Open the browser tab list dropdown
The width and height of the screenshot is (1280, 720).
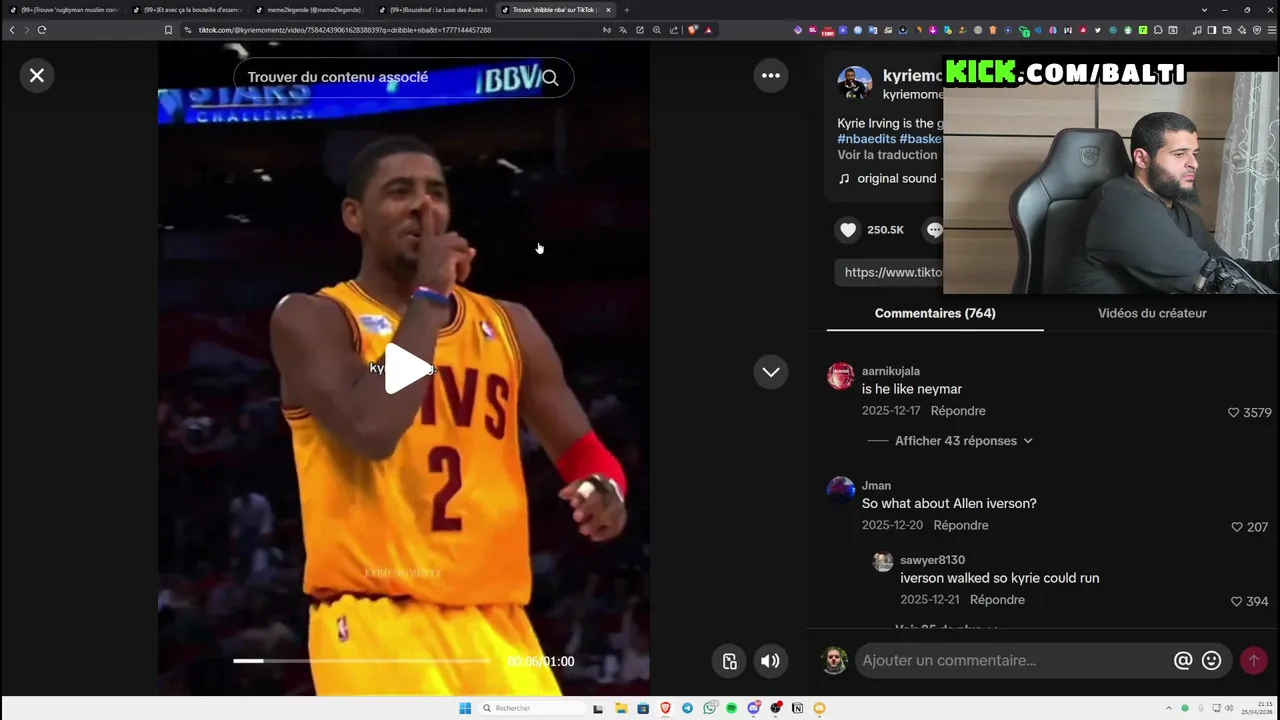click(1204, 10)
